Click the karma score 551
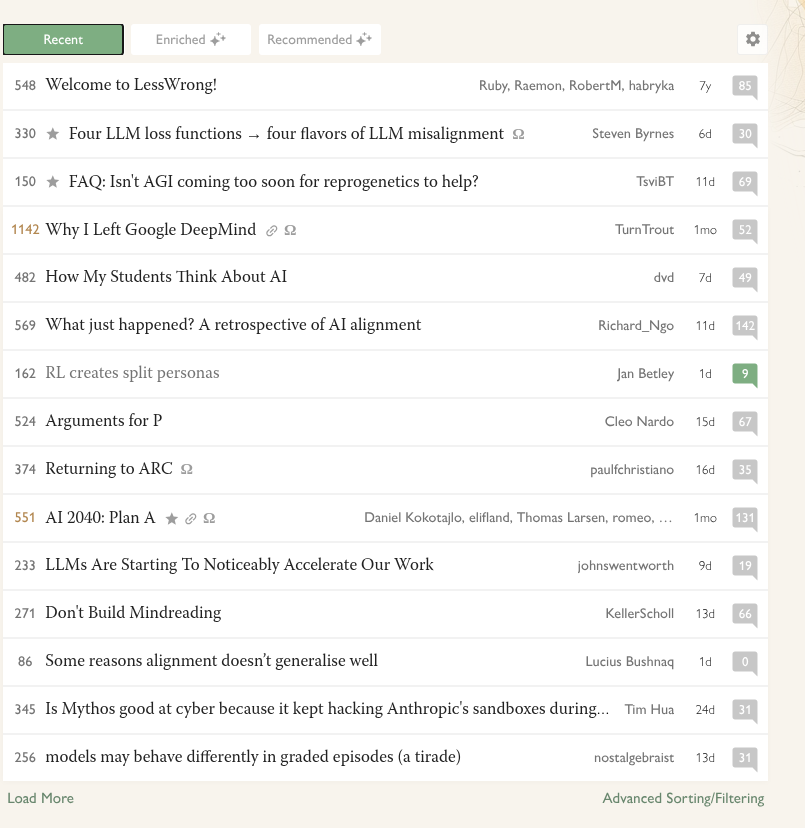Viewport: 805px width, 828px height. click(x=25, y=517)
